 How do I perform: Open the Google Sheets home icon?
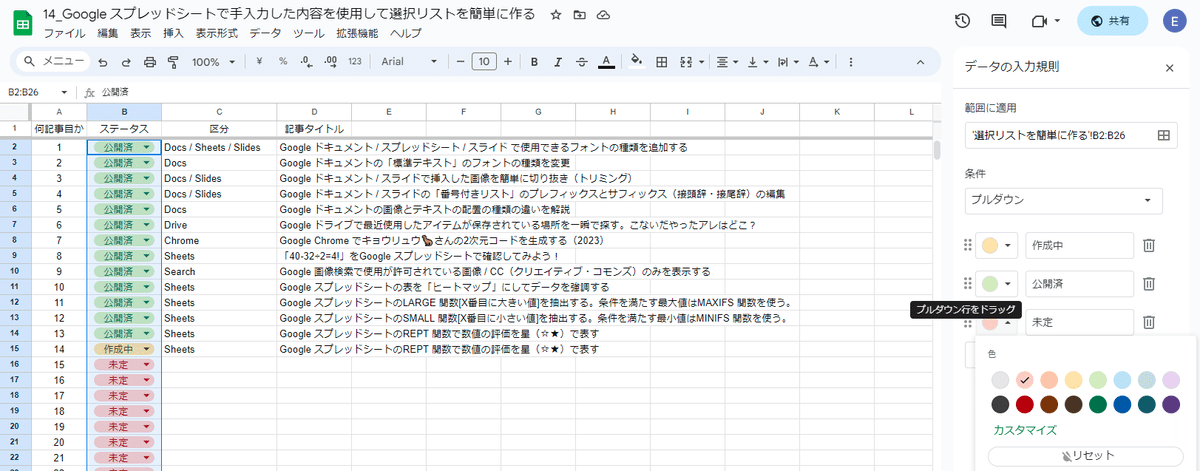pos(21,23)
